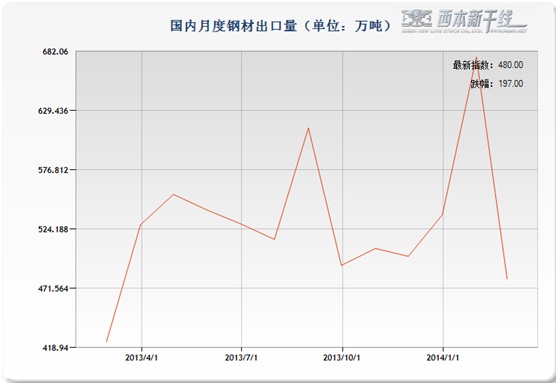Click the 682.06 y-axis label
560x386 pixels.
pos(55,52)
